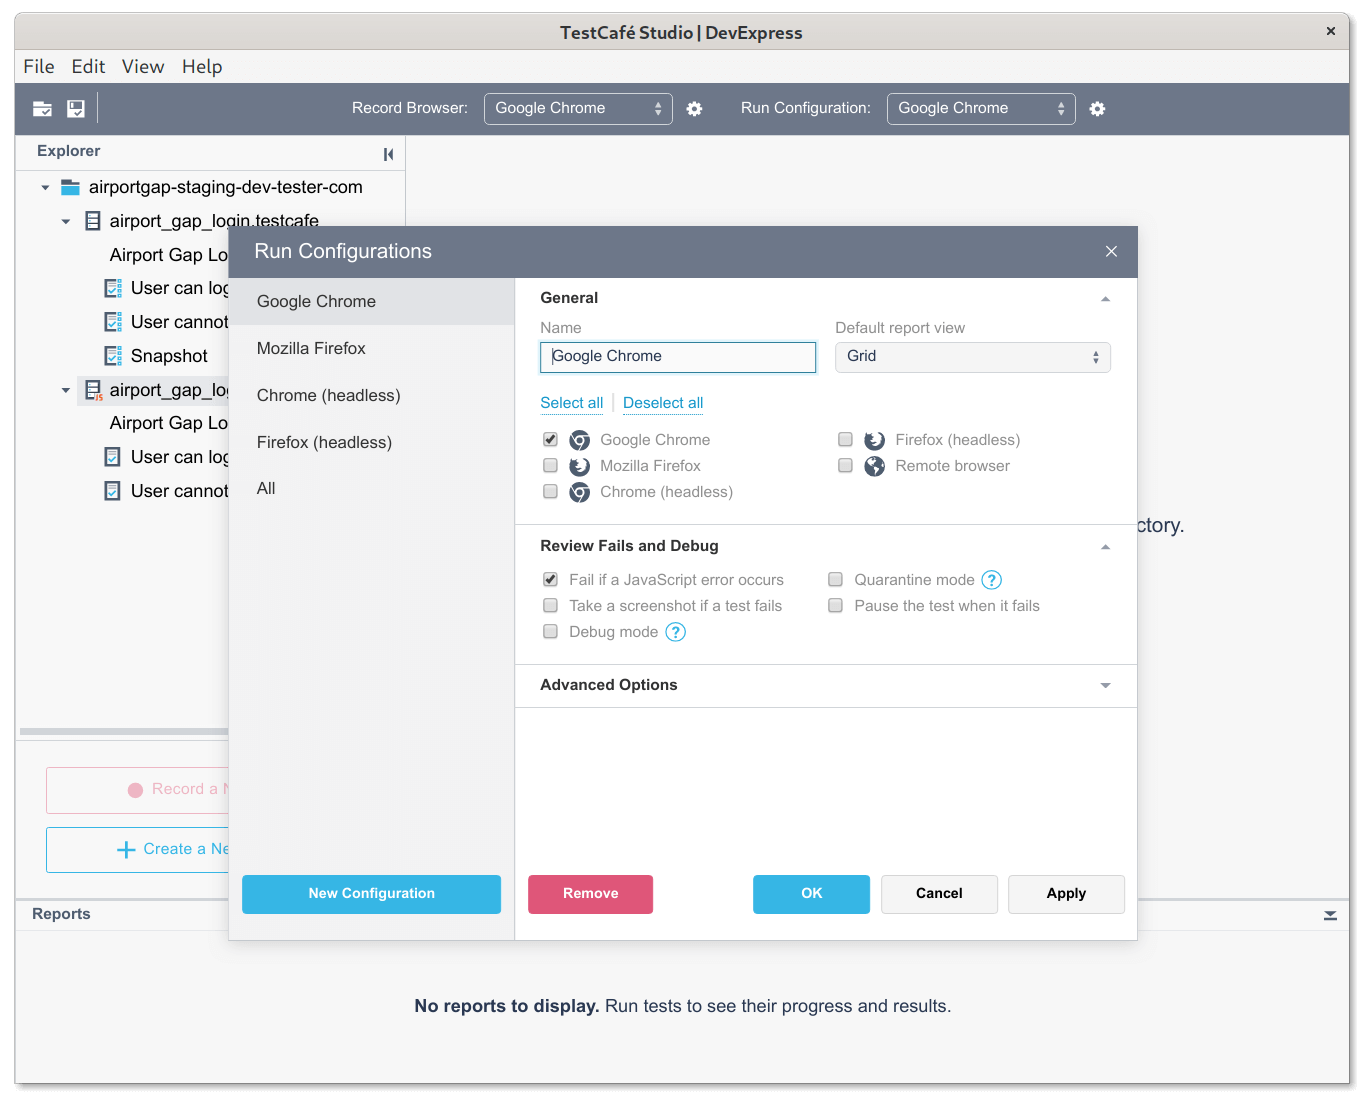
Task: Open Run Configuration settings gear
Action: [1098, 109]
